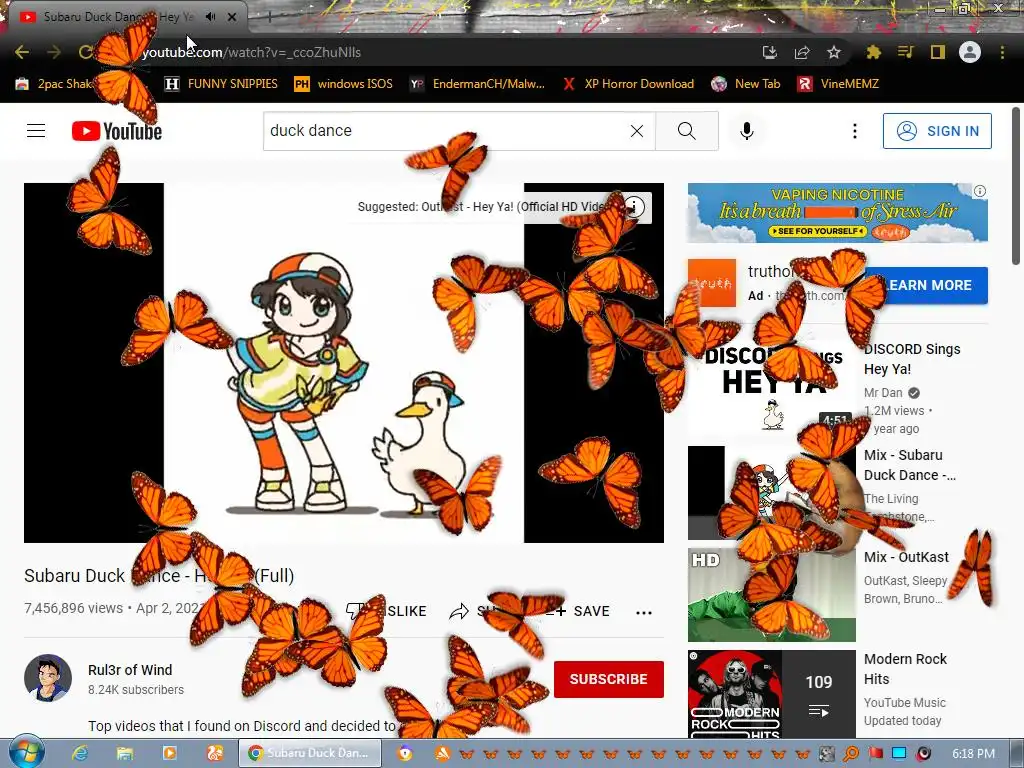Open the windows ISOS bookmark
Image resolution: width=1024 pixels, height=768 pixels.
[344, 84]
